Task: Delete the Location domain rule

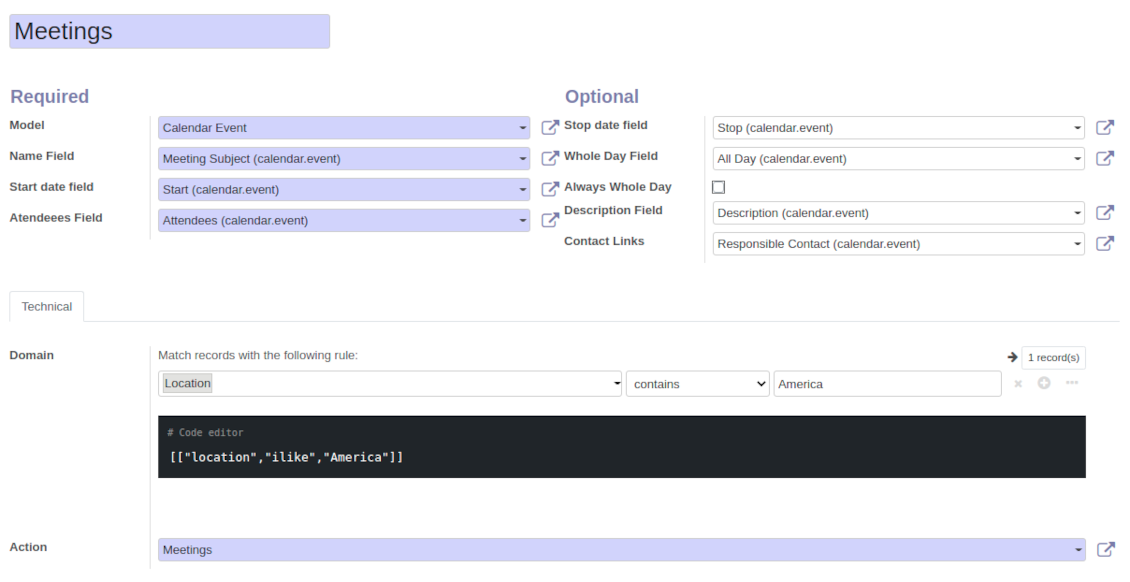Action: pyautogui.click(x=1018, y=384)
